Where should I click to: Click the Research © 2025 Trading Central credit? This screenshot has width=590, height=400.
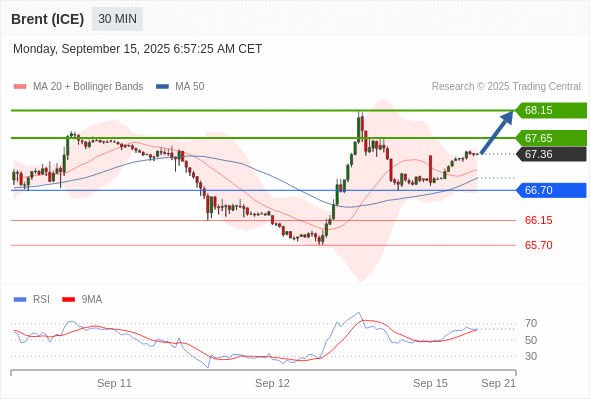pyautogui.click(x=506, y=87)
